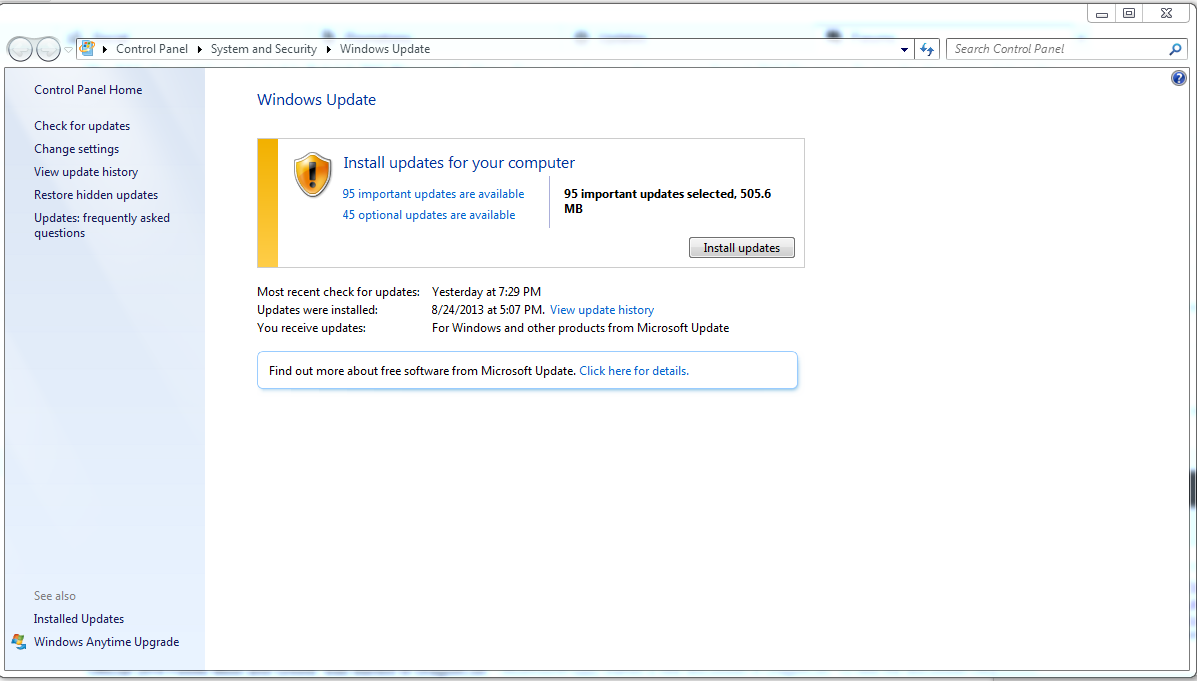
Task: Open 95 important updates are available
Action: click(433, 194)
